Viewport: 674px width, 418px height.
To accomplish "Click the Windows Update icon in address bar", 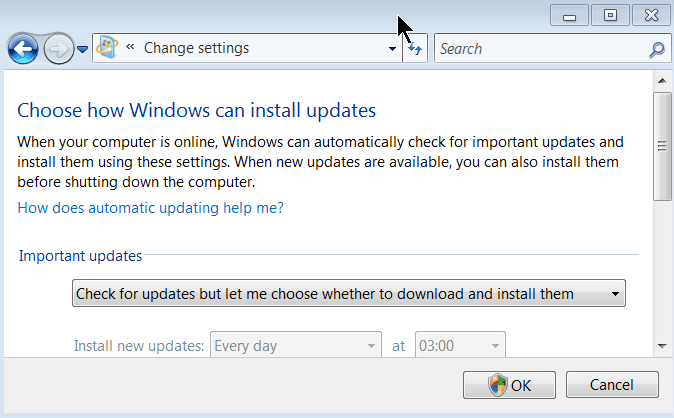I will [x=107, y=47].
